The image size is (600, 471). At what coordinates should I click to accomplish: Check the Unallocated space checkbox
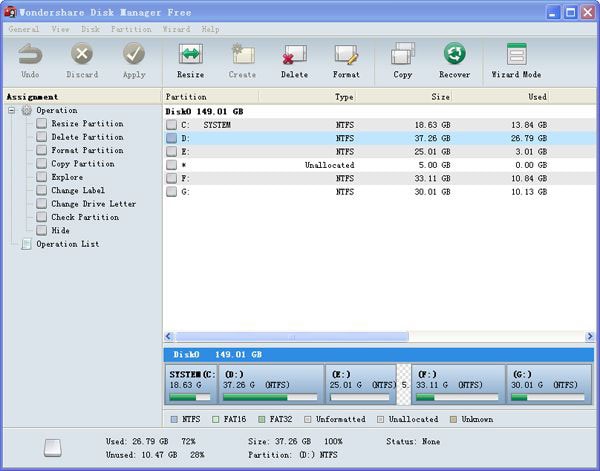(171, 165)
